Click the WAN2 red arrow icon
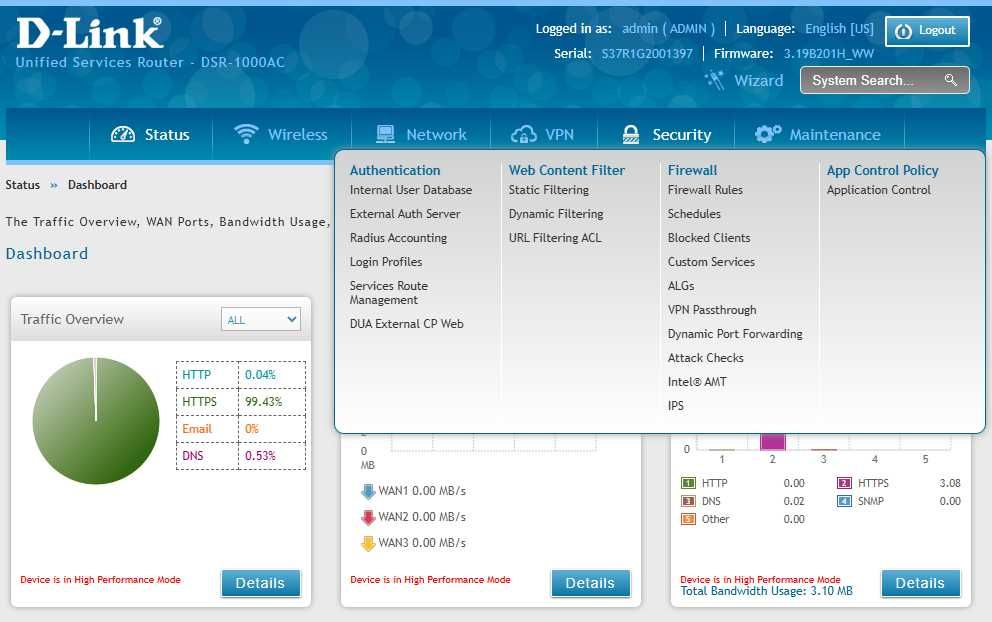The height and width of the screenshot is (622, 992). click(368, 517)
